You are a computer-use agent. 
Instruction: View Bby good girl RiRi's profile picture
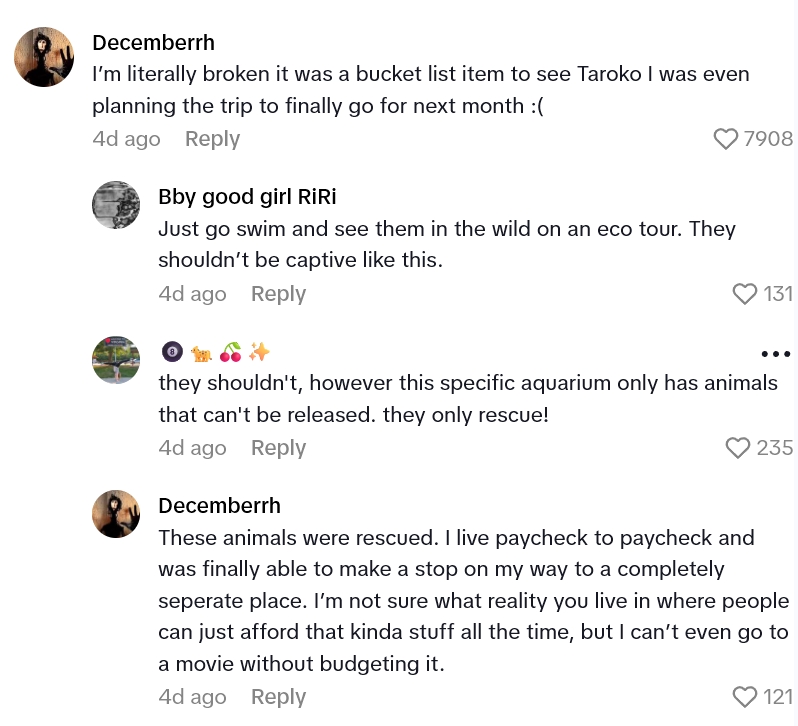tap(116, 205)
